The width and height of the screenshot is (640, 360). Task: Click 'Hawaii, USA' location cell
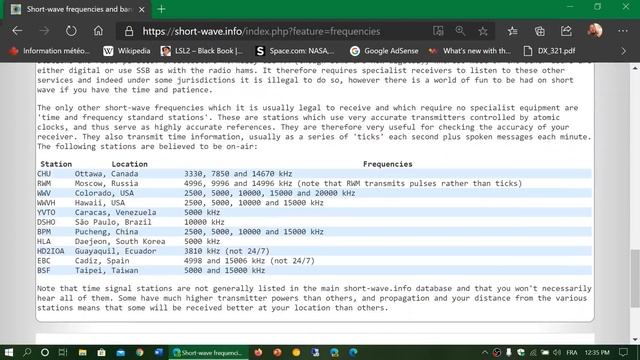(100, 203)
